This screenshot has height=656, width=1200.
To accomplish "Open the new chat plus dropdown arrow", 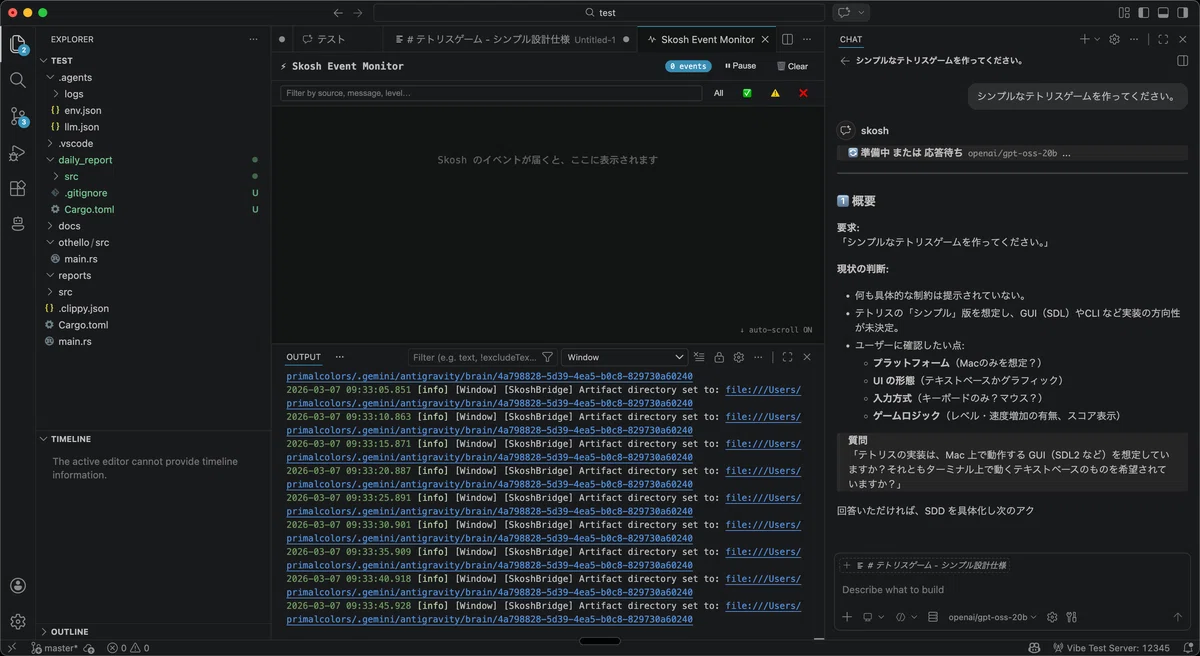I will 1098,40.
